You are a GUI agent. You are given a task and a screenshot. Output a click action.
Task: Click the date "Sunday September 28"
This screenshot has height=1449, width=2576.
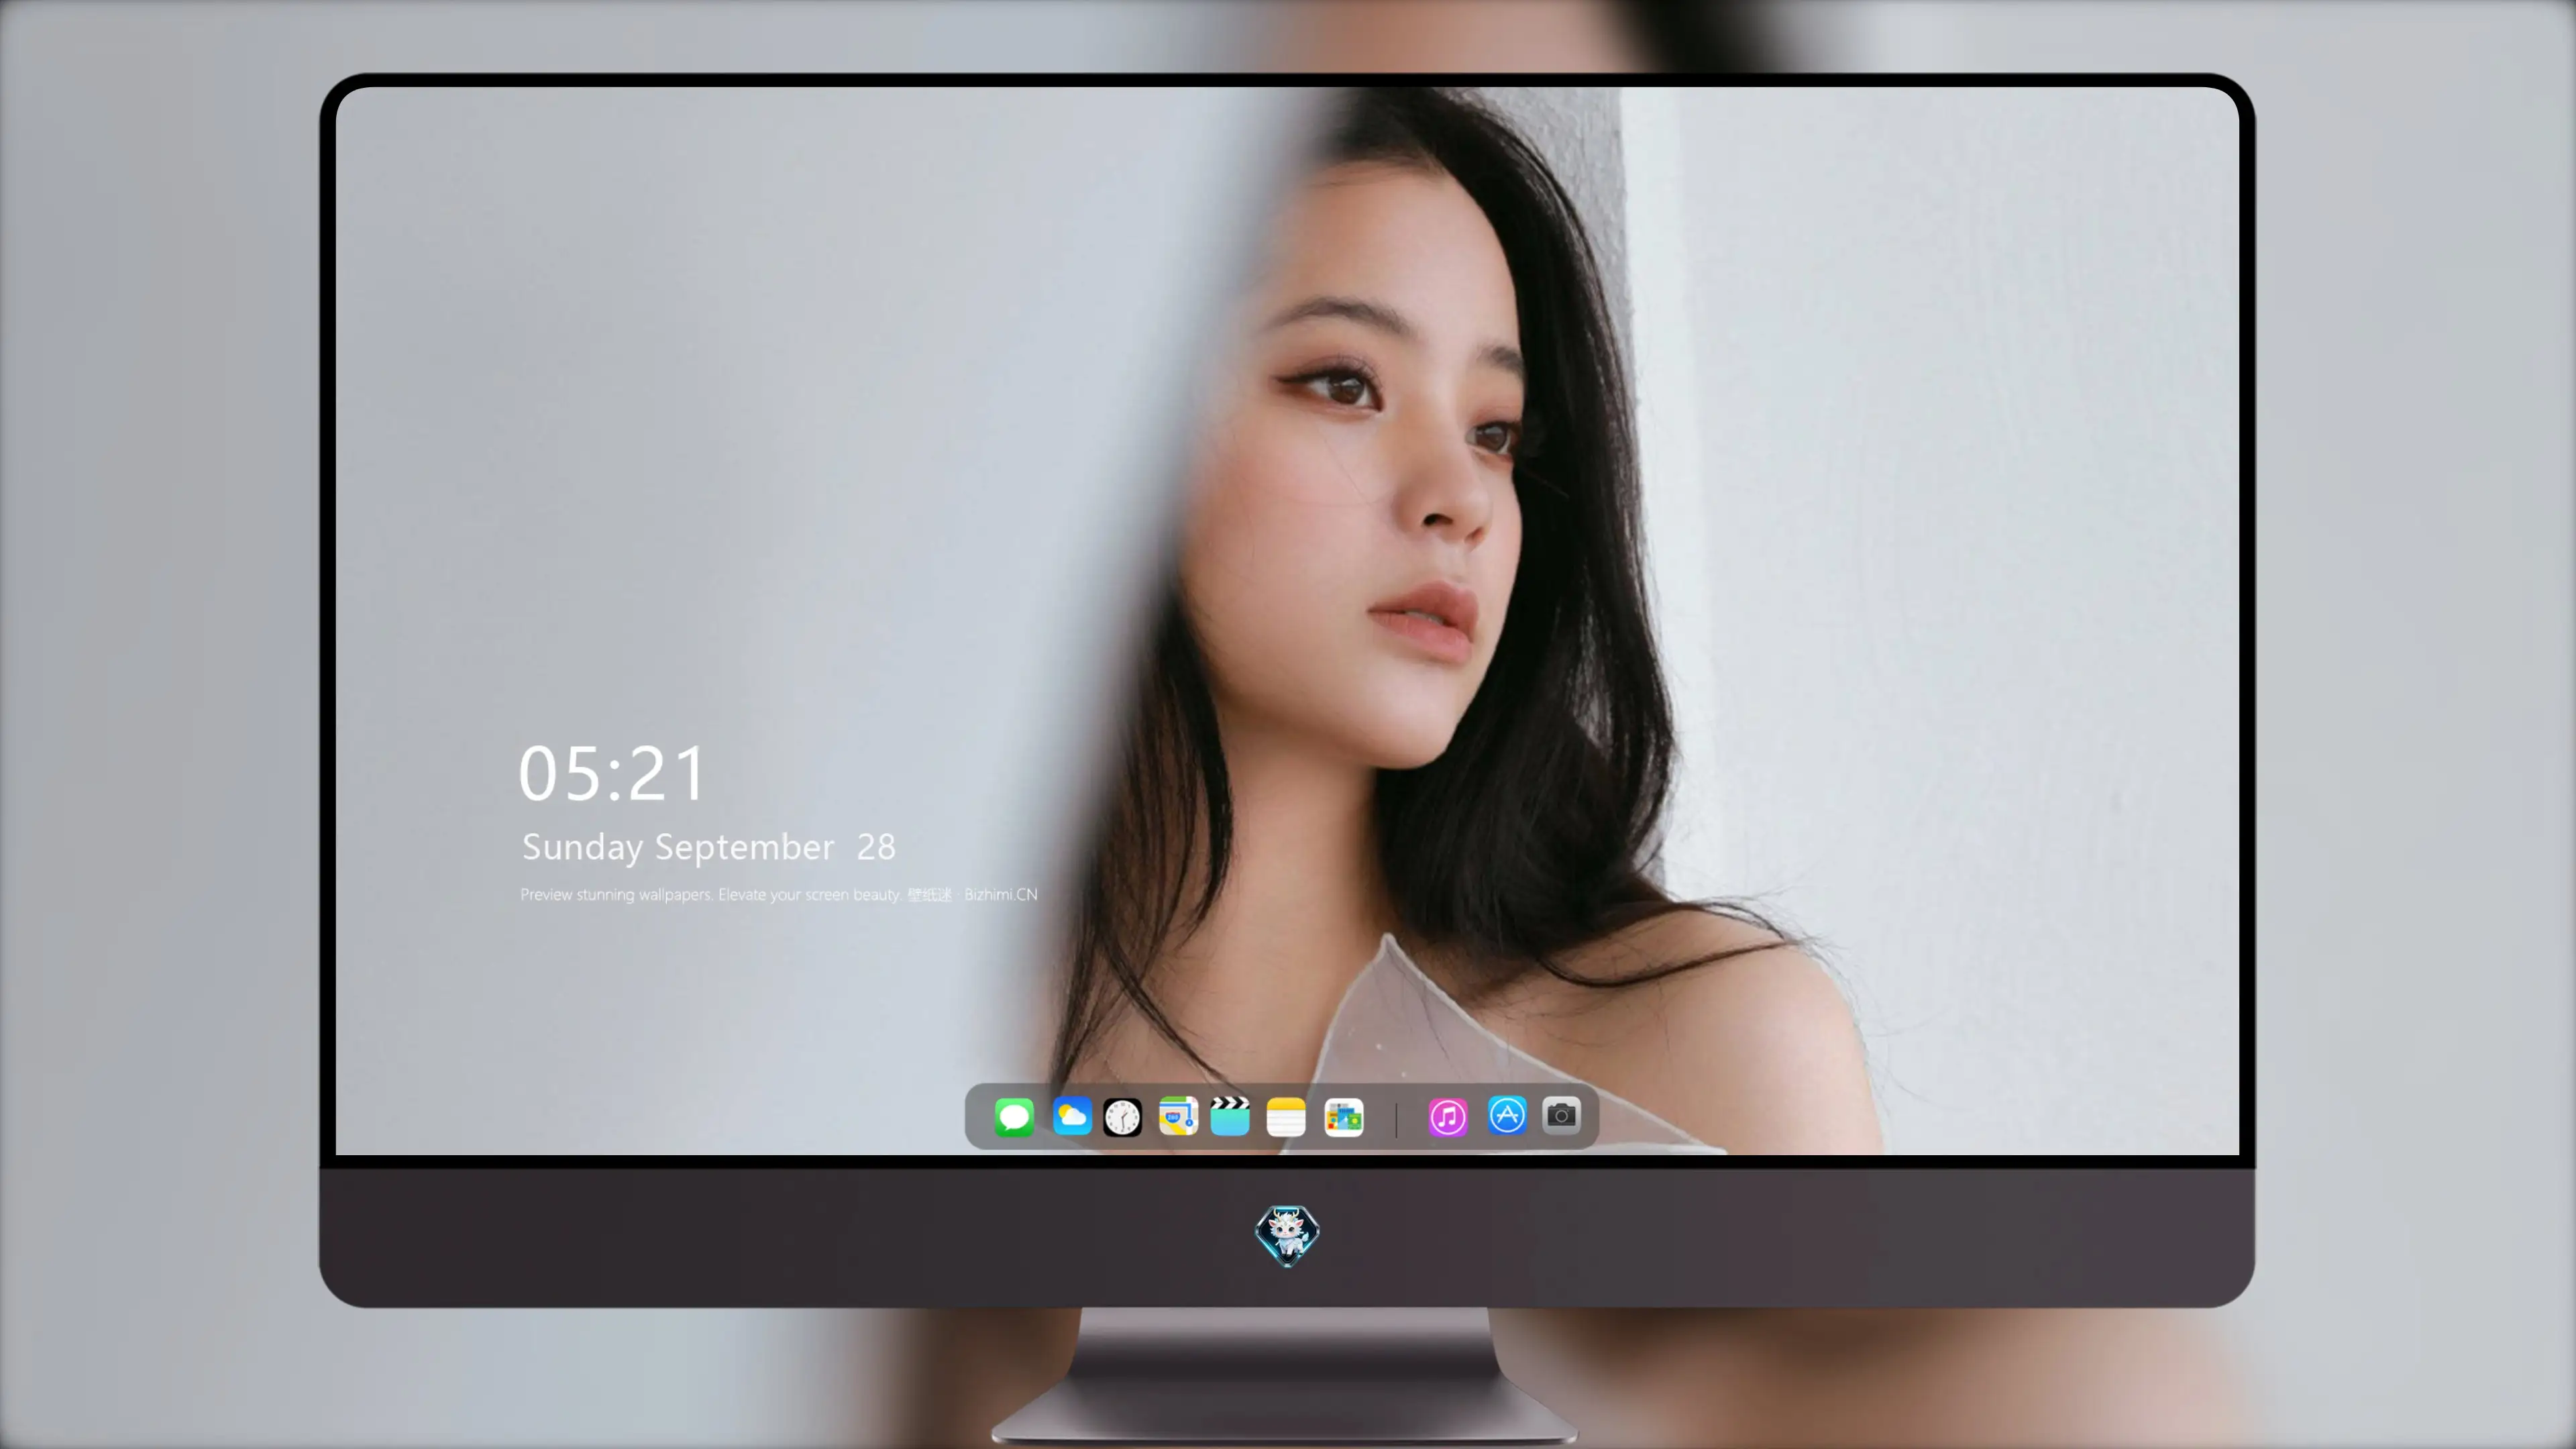pos(709,847)
